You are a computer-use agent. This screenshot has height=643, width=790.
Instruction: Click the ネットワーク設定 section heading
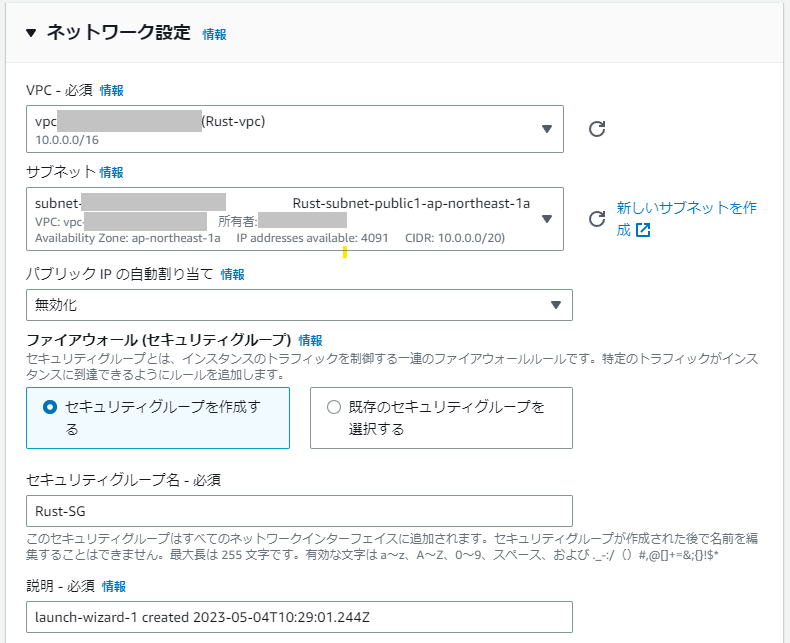(118, 33)
